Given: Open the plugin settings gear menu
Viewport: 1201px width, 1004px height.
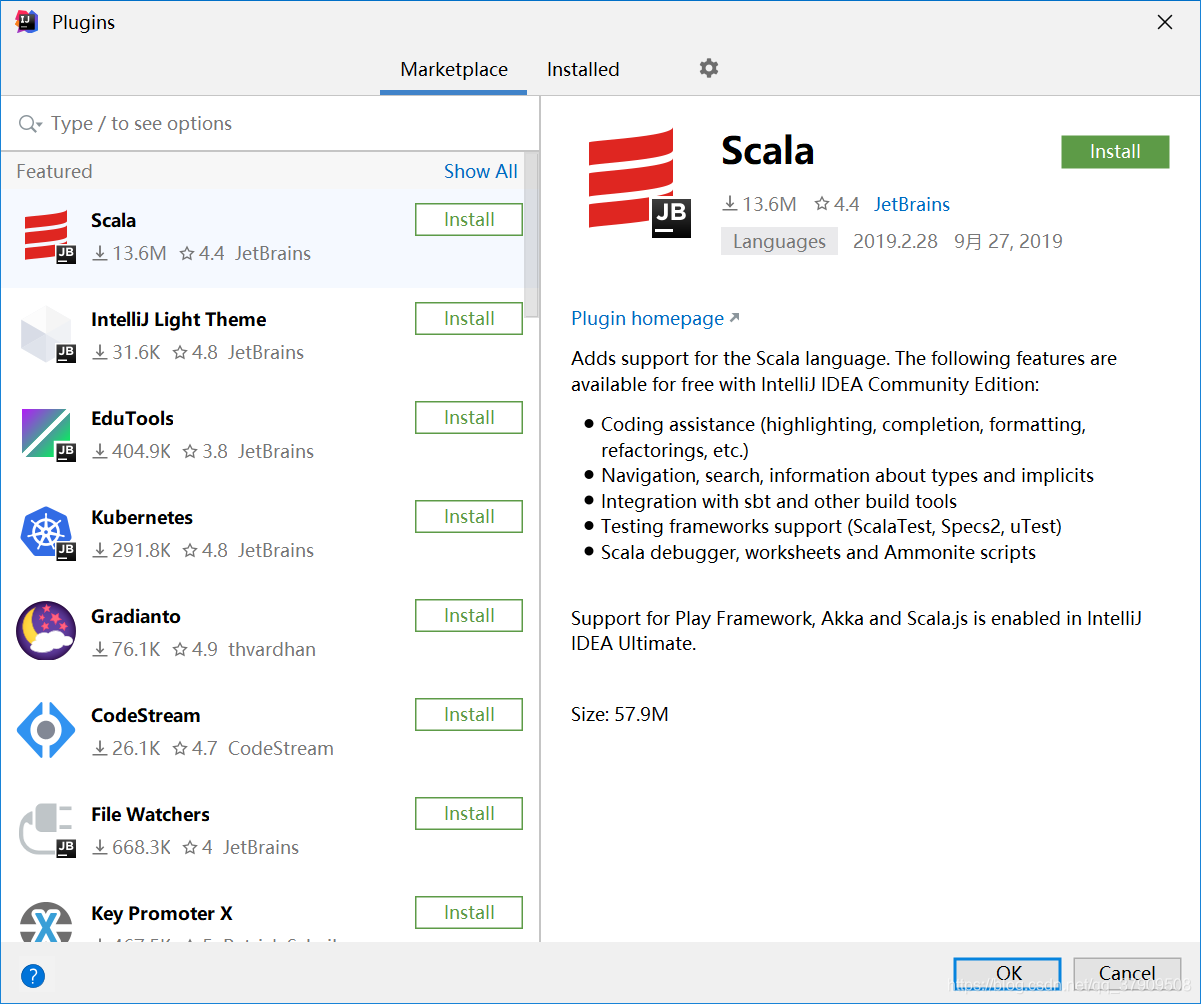Looking at the screenshot, I should pos(709,68).
